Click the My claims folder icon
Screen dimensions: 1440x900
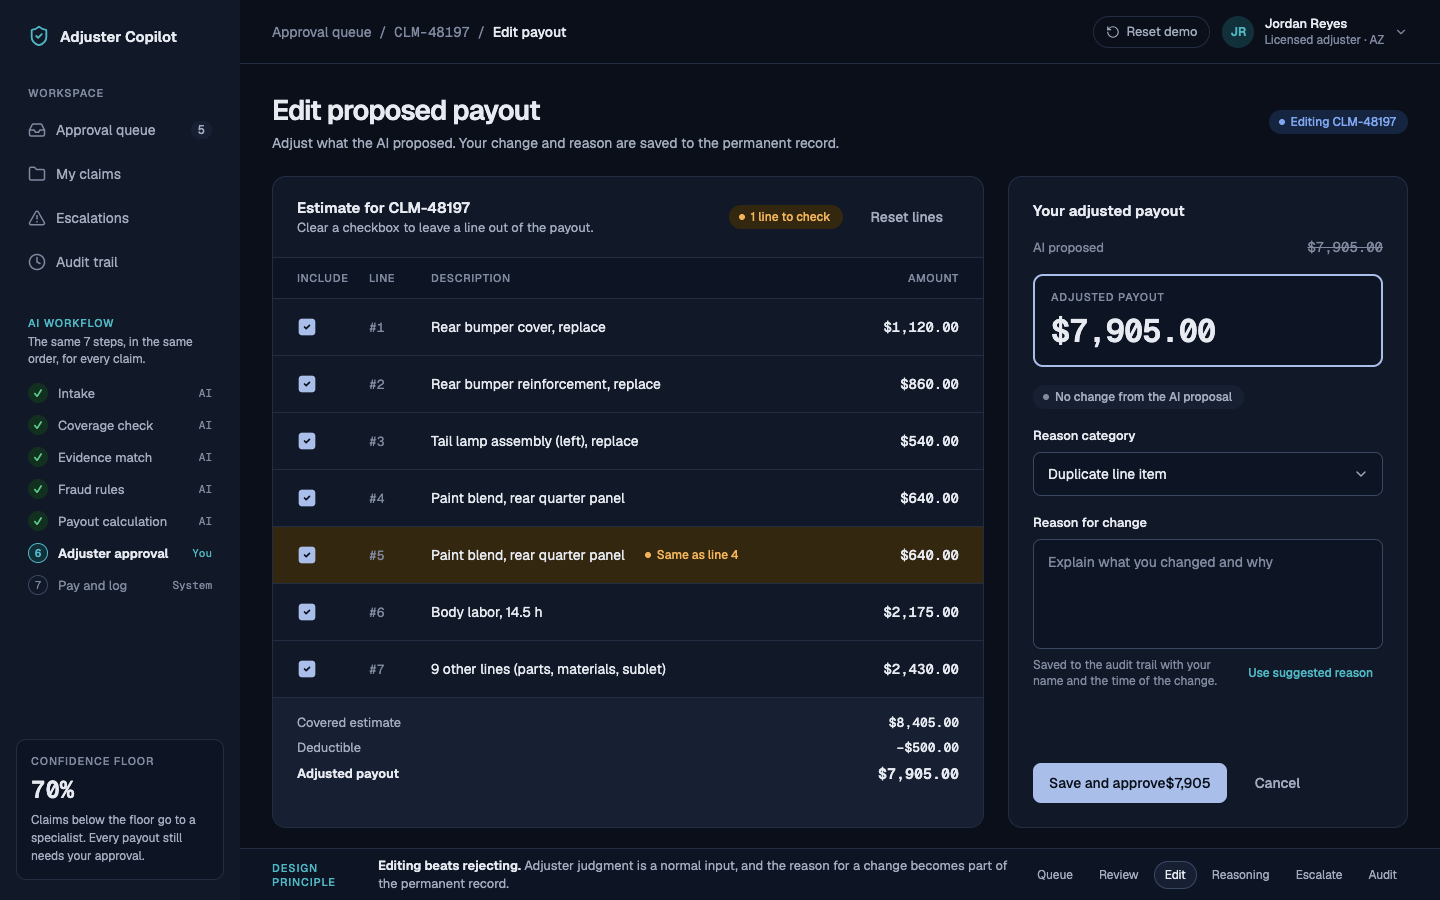(37, 174)
